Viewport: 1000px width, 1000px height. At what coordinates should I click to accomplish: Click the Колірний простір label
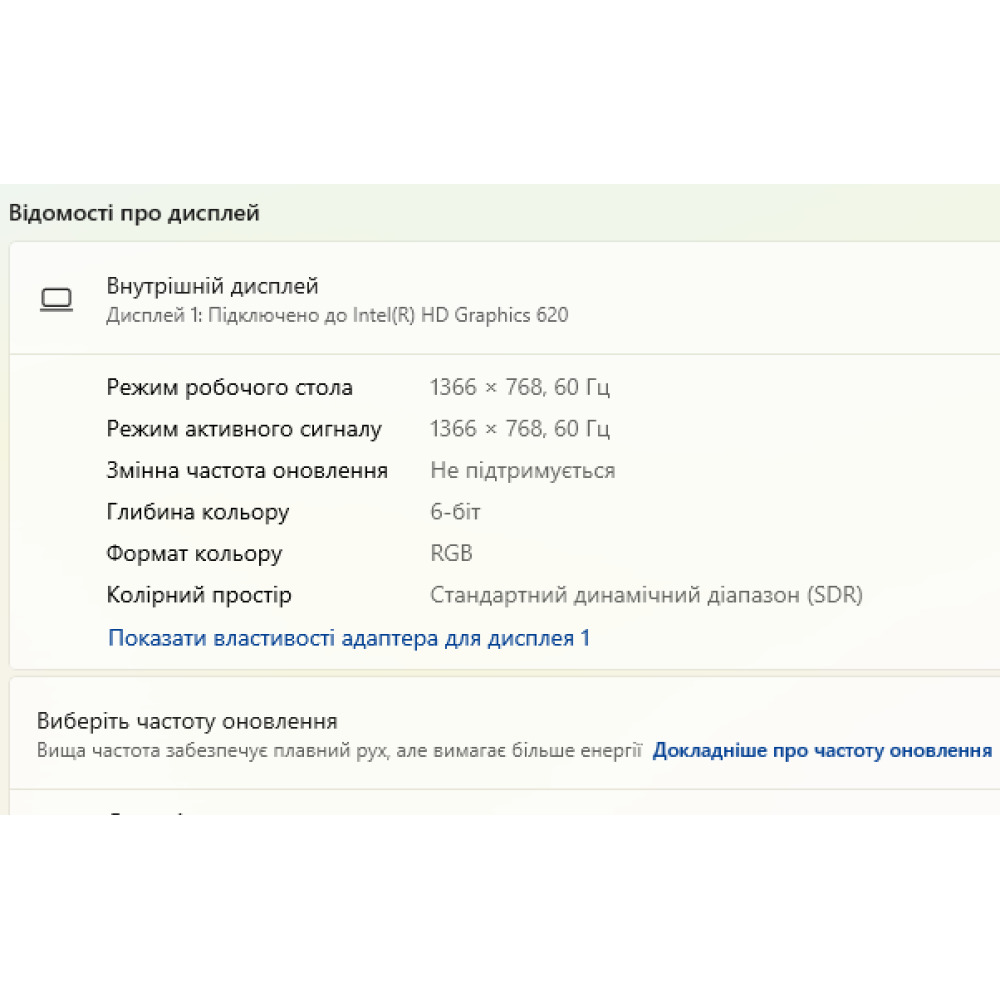point(199,595)
